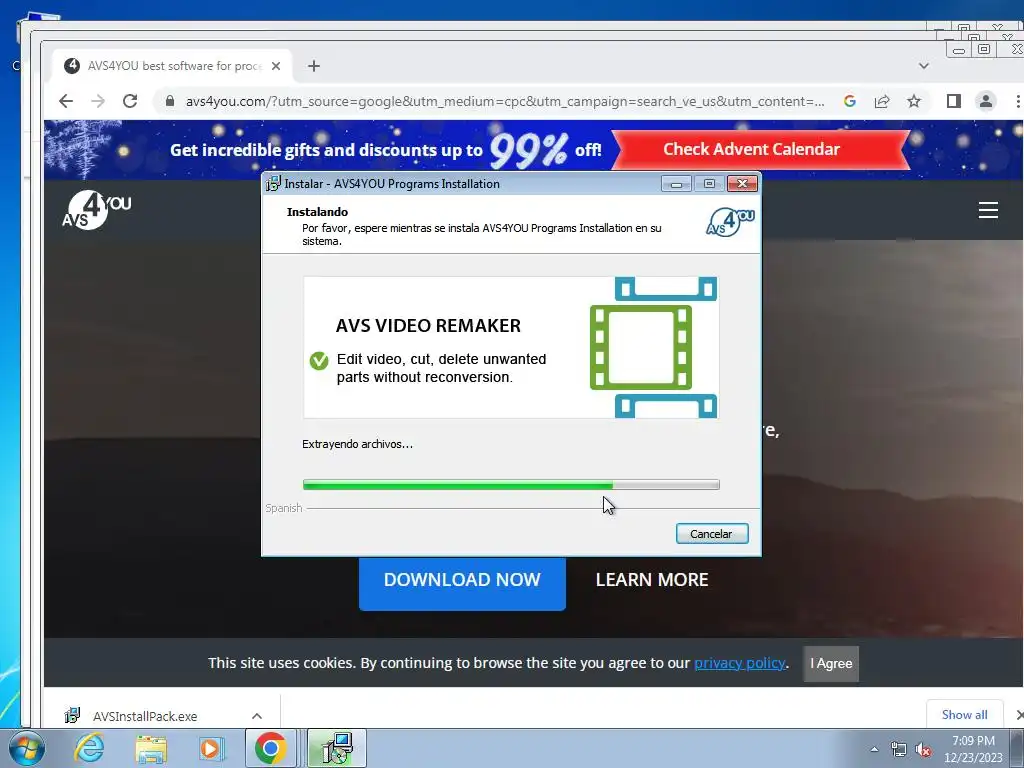Go forward in Chrome
This screenshot has width=1024, height=768.
(97, 101)
